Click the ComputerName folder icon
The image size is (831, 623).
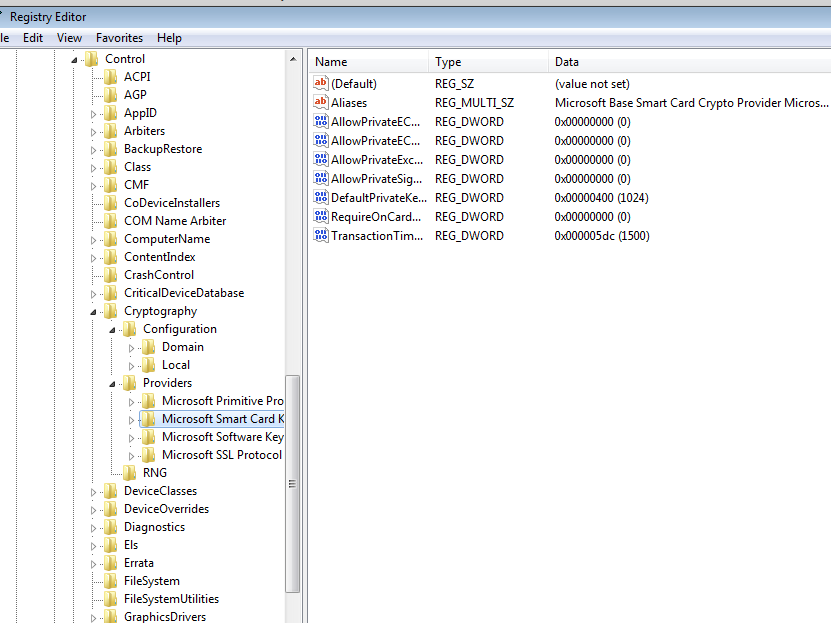coord(111,239)
